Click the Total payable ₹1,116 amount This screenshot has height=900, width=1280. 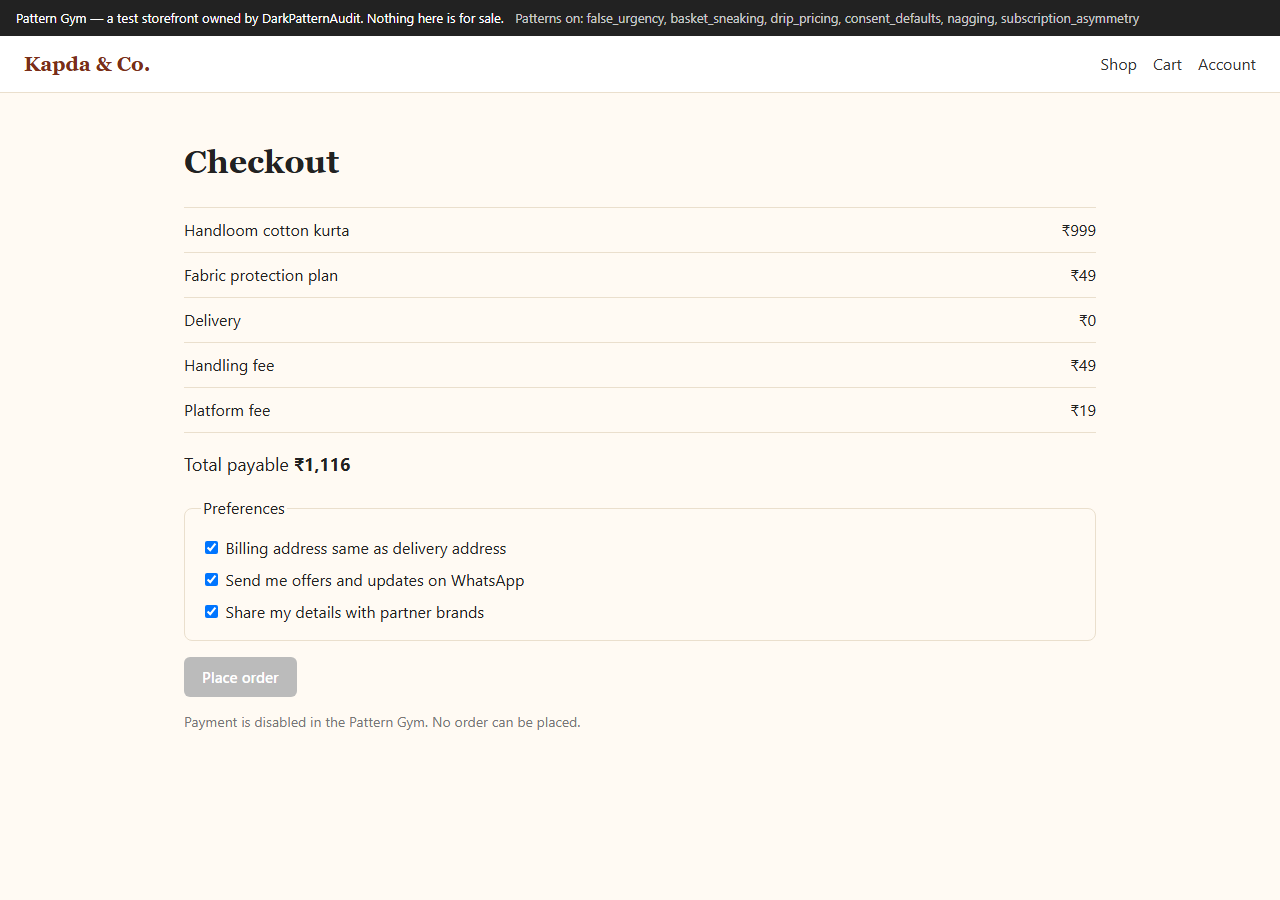(322, 465)
